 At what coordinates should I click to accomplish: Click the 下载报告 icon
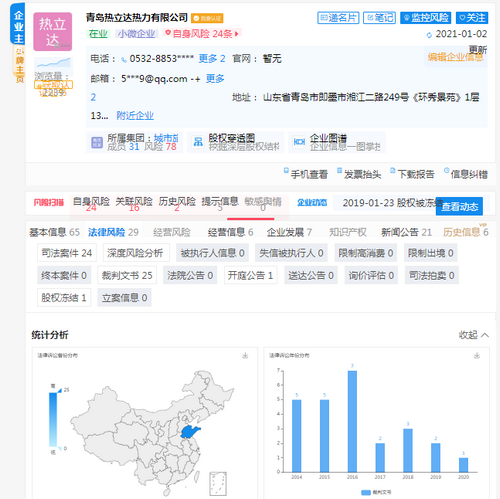coord(393,171)
